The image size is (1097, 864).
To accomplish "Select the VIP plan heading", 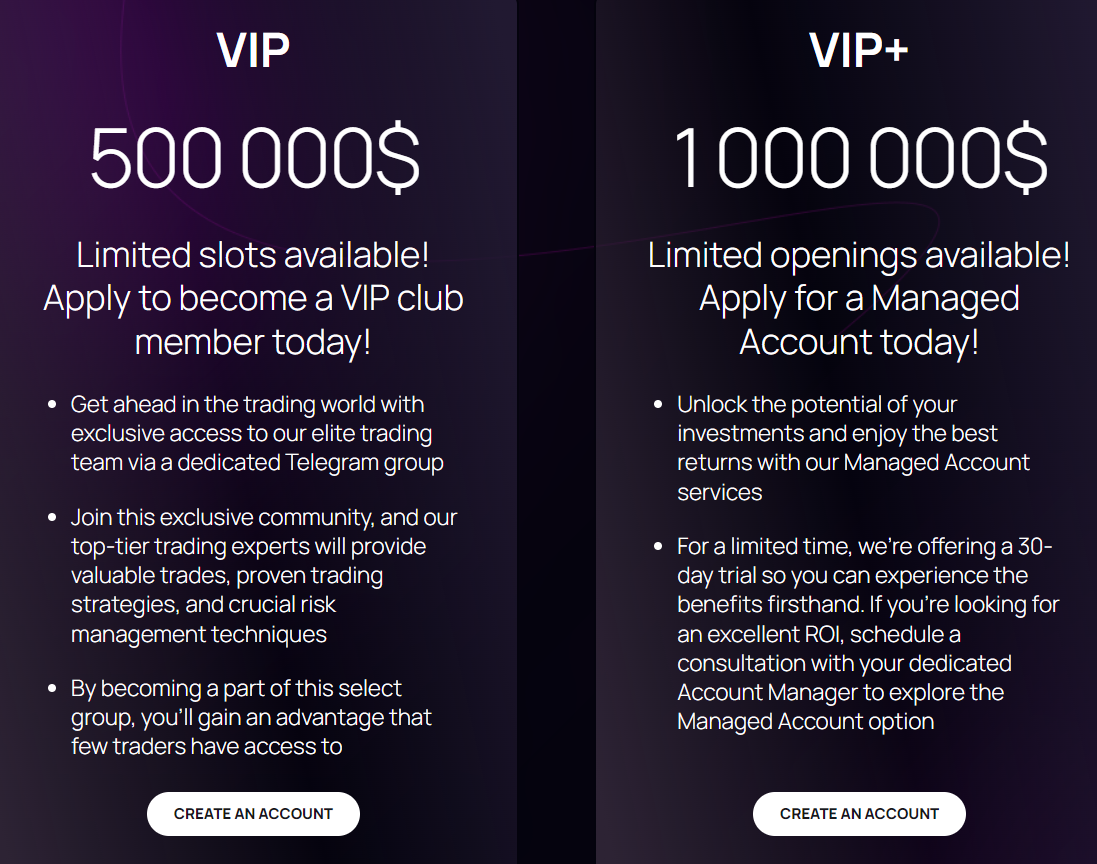I will 253,50.
